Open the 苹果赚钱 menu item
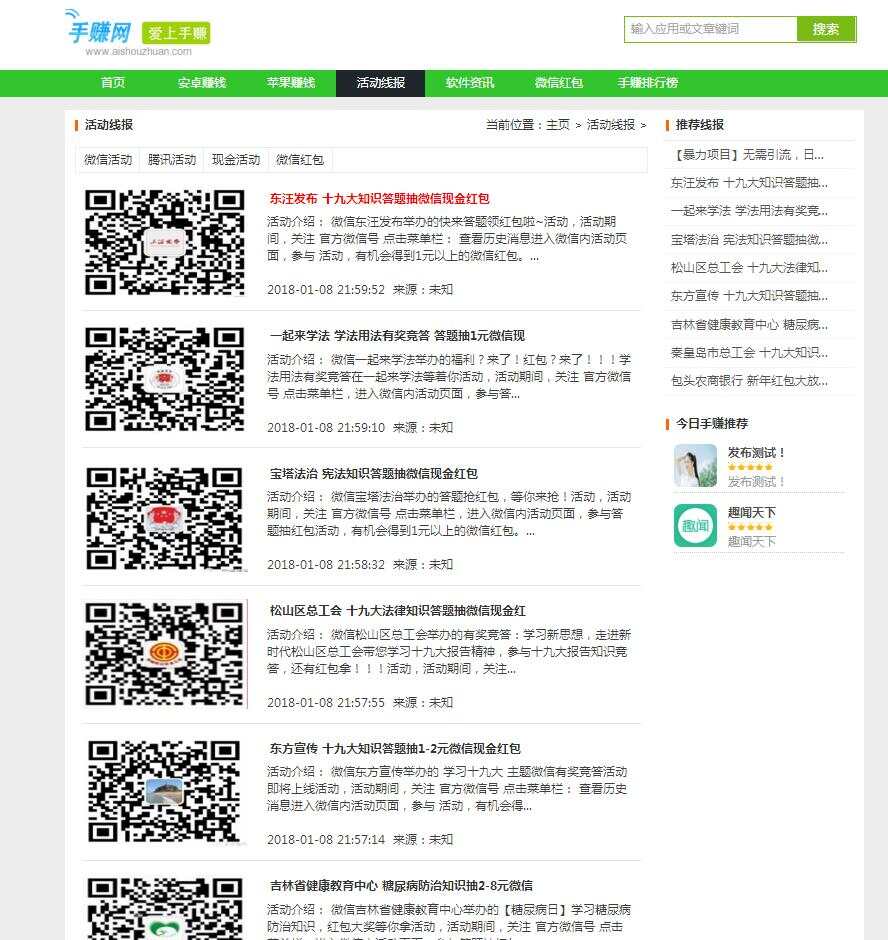 [291, 83]
